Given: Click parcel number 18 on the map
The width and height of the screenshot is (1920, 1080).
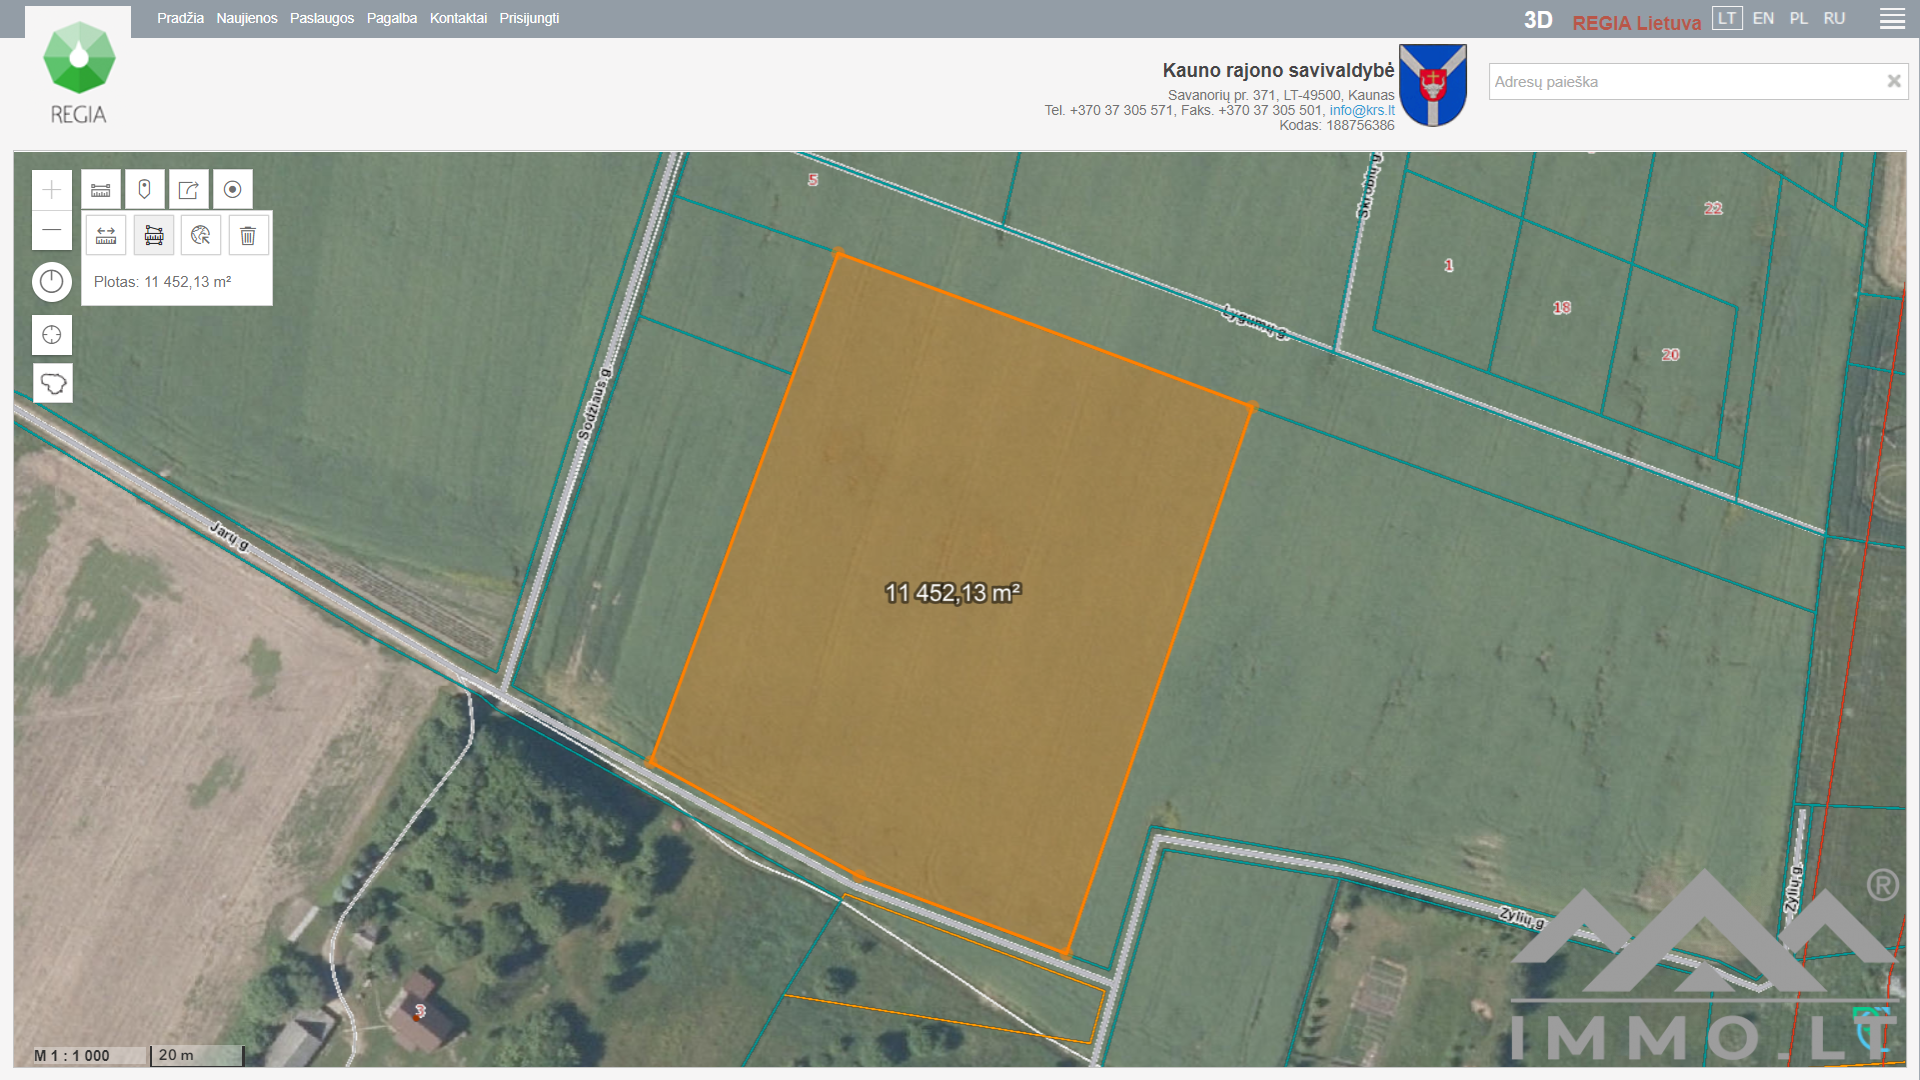Looking at the screenshot, I should tap(1562, 307).
